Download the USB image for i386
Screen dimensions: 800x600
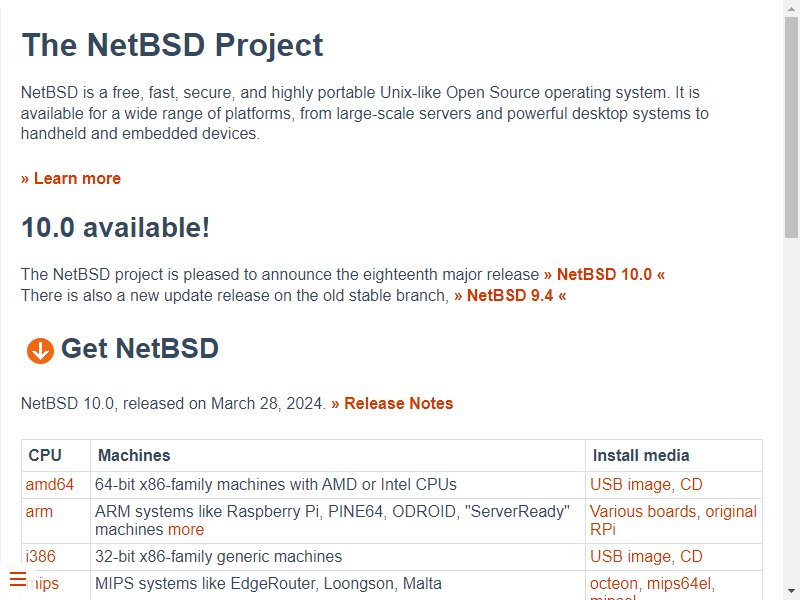[630, 556]
